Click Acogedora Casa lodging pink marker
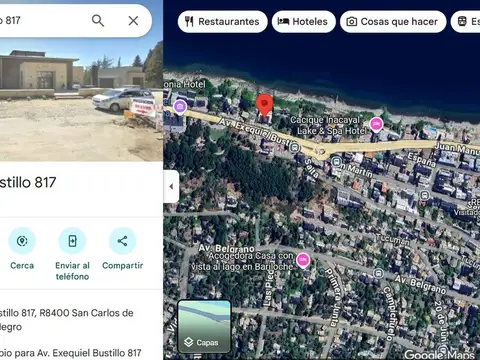The width and height of the screenshot is (480, 360). coord(303,260)
